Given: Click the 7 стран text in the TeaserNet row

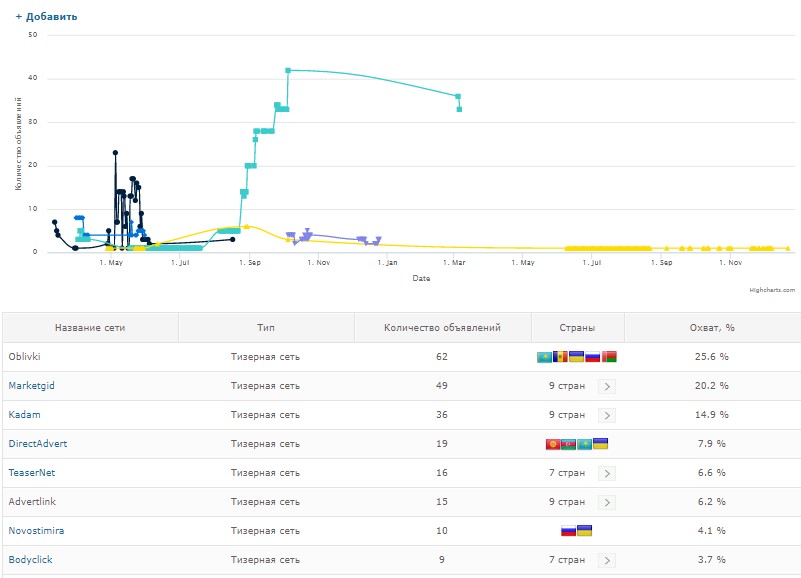Looking at the screenshot, I should 567,473.
